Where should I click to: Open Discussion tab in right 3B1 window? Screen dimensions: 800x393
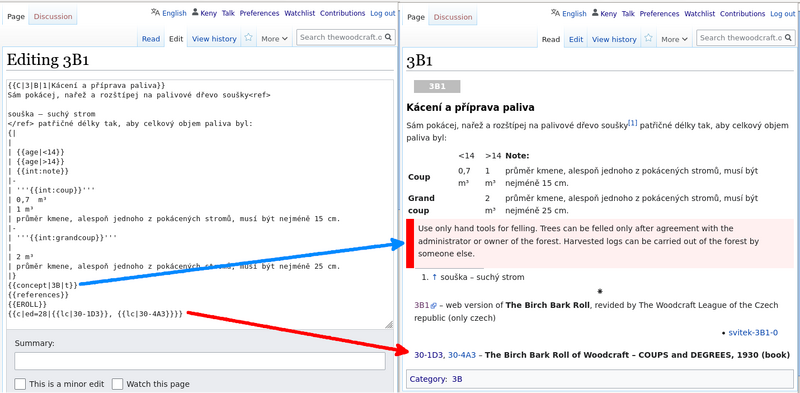tap(453, 17)
